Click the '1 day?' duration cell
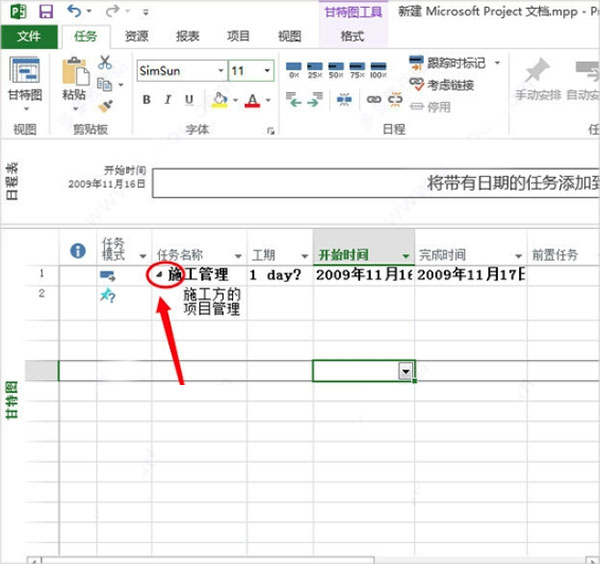 pos(280,274)
